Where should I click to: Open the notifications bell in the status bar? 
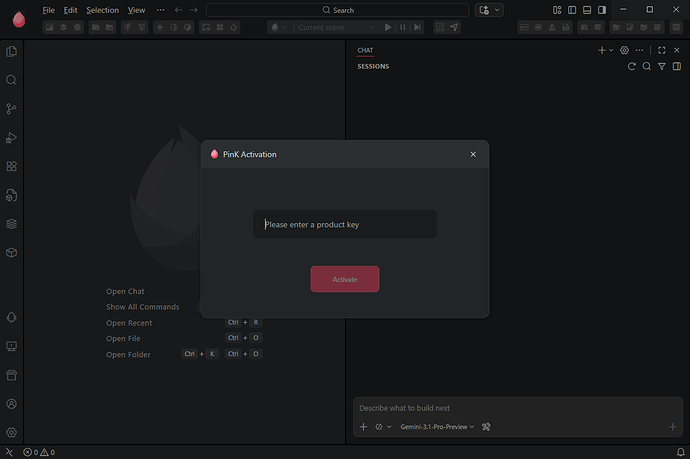point(680,452)
